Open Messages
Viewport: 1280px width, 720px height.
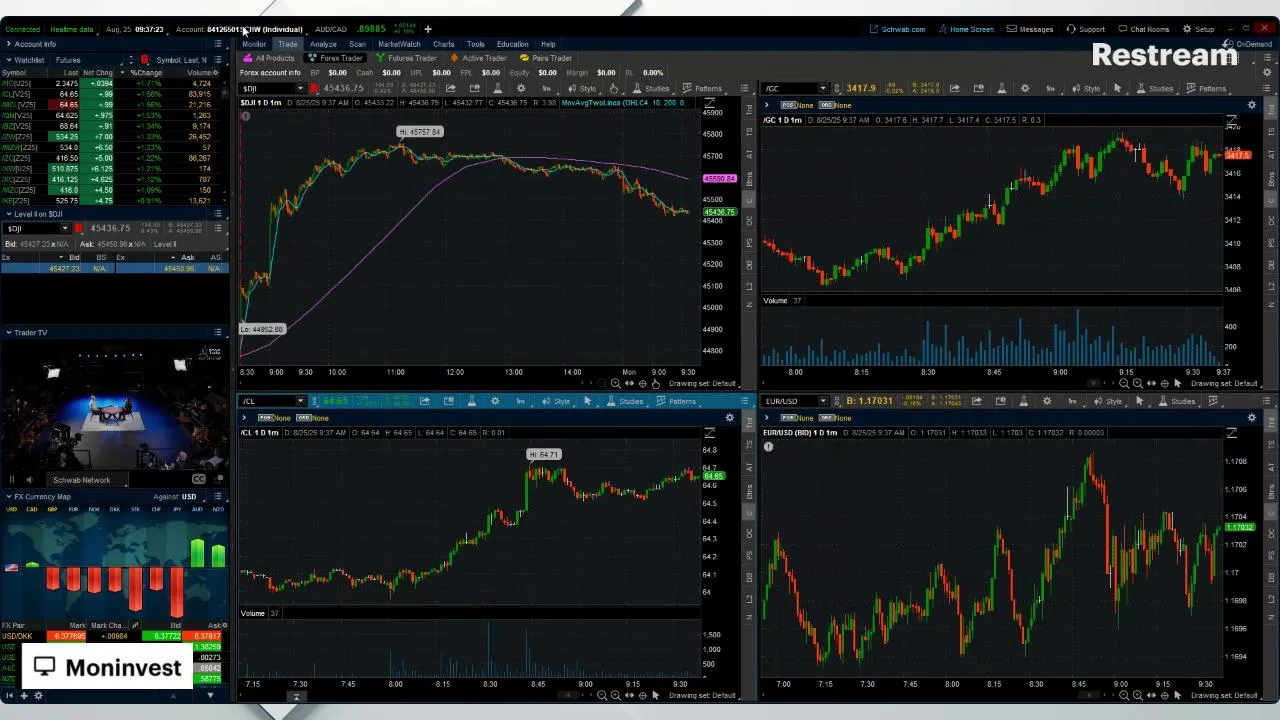pyautogui.click(x=1030, y=29)
